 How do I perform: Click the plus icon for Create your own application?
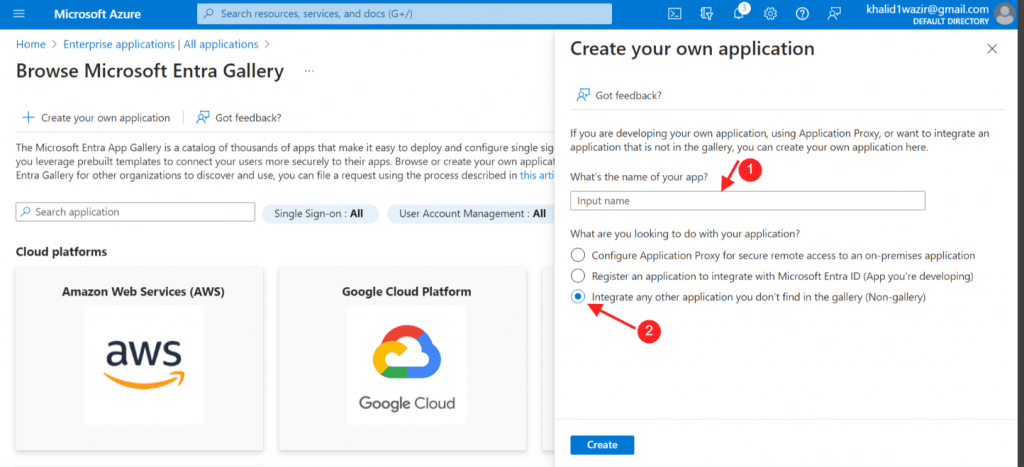[28, 118]
